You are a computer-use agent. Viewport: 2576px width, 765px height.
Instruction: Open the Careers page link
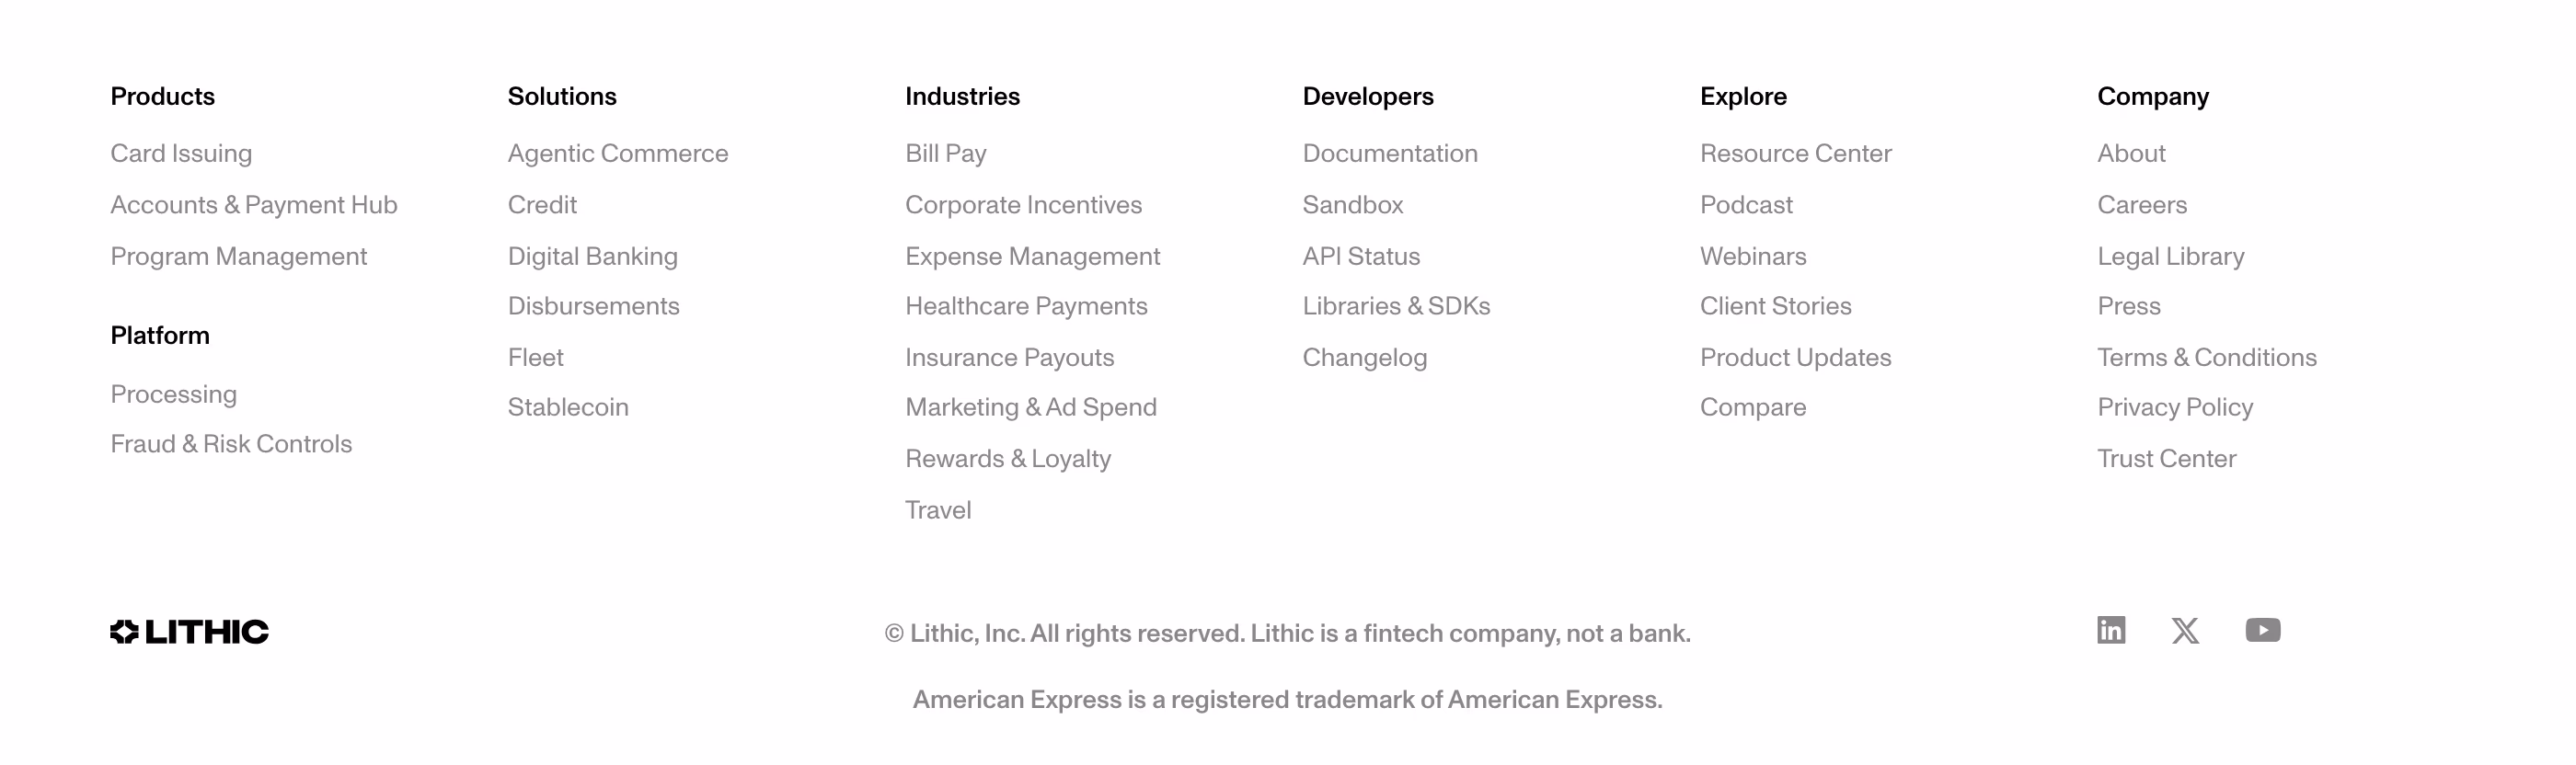click(x=2142, y=205)
